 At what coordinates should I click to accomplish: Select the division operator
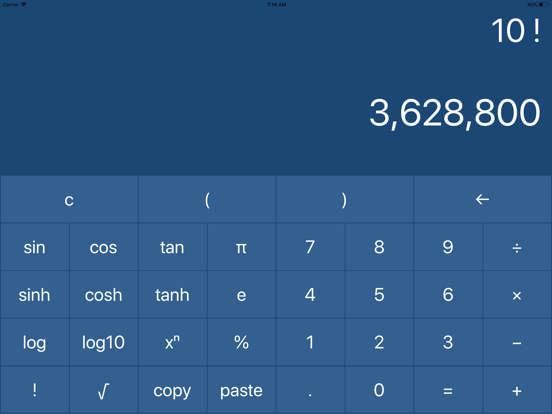pyautogui.click(x=517, y=247)
